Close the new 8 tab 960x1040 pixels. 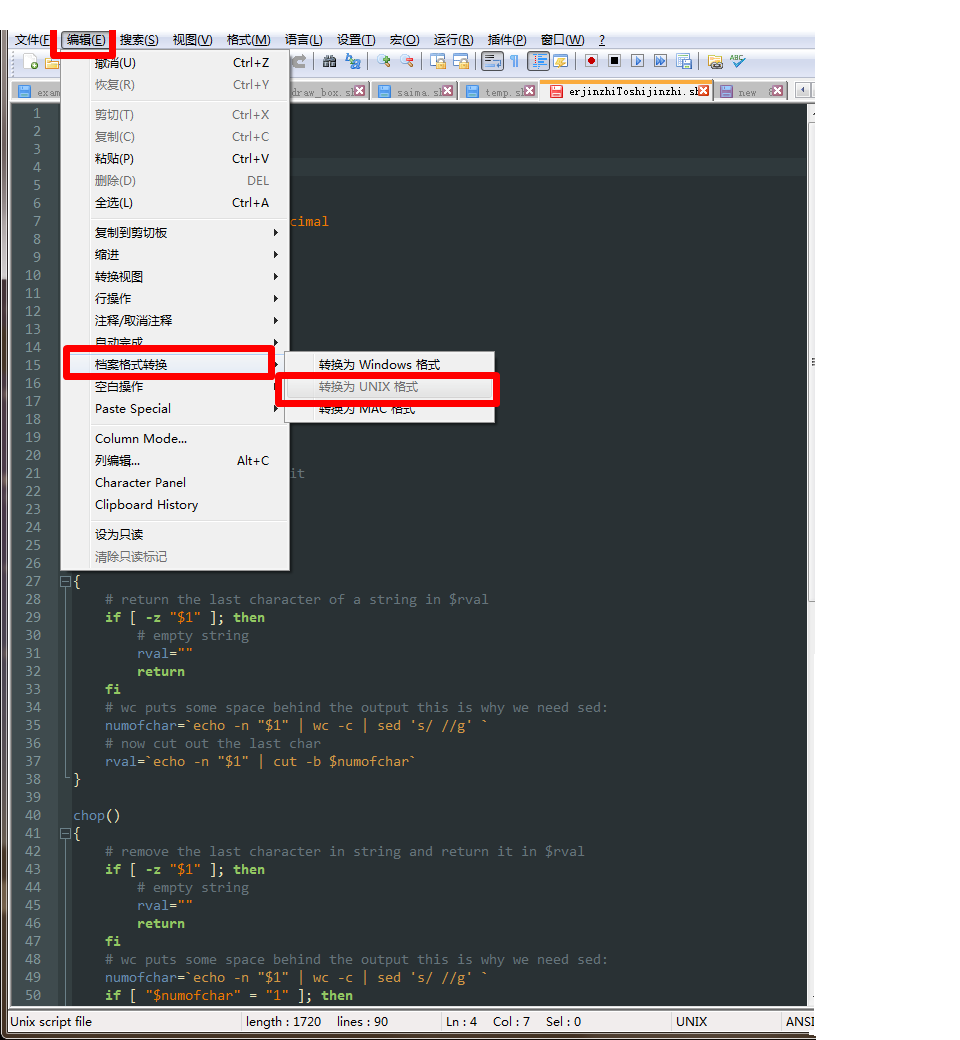778,91
